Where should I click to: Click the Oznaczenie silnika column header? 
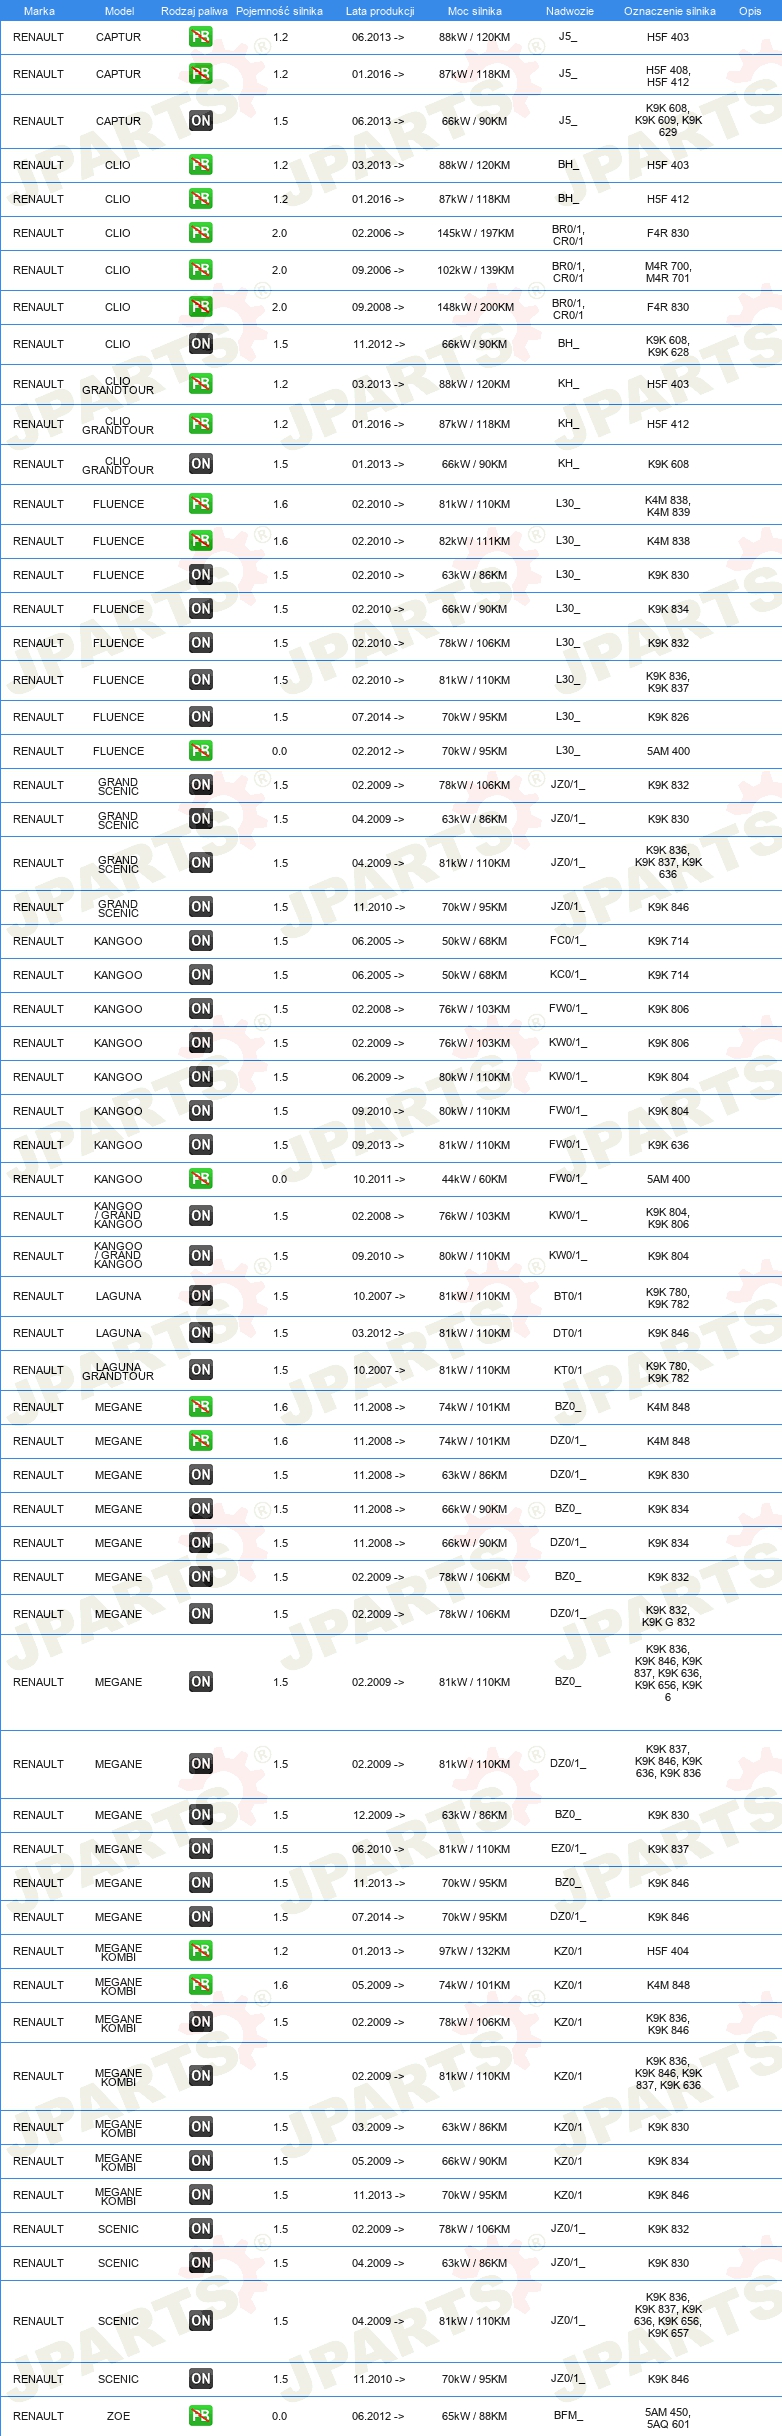click(x=670, y=11)
